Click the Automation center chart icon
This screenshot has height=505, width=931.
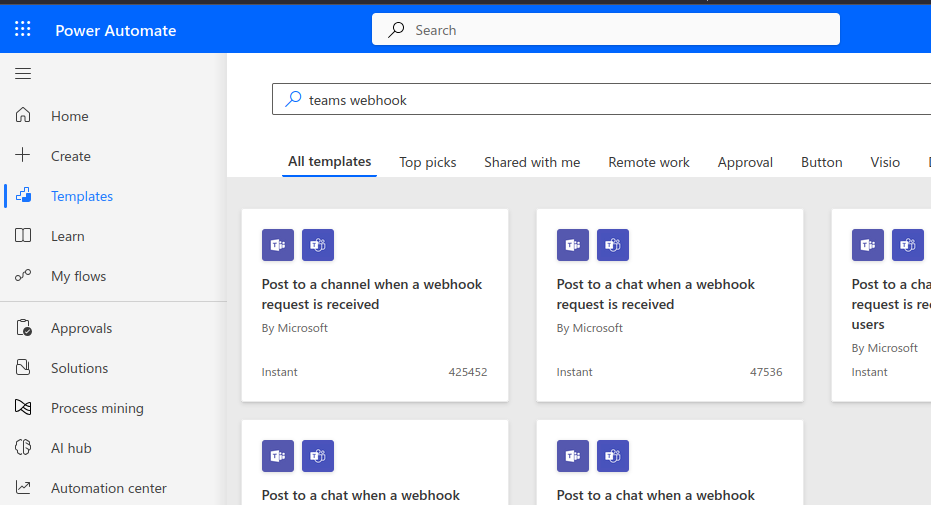tap(23, 488)
